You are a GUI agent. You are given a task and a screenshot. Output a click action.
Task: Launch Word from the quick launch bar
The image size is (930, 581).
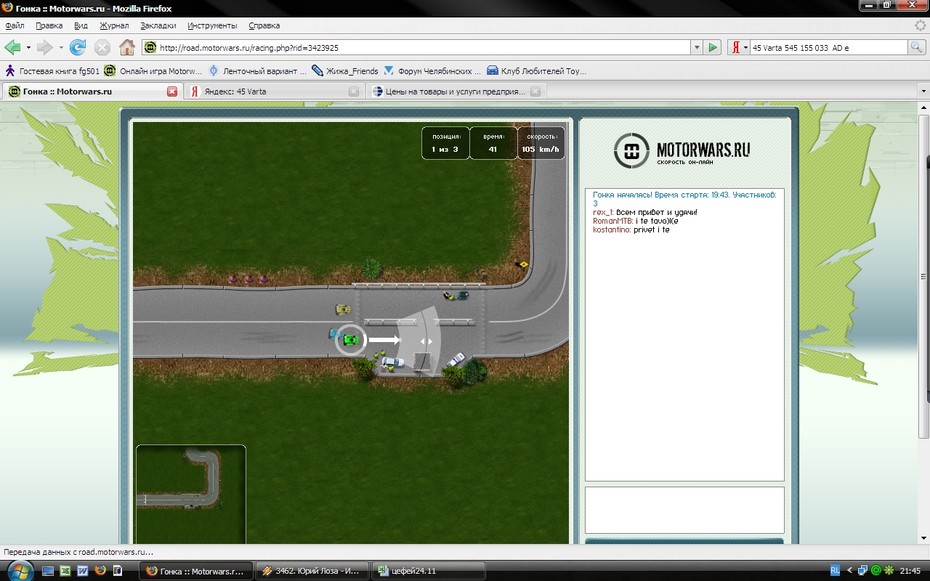[82, 571]
